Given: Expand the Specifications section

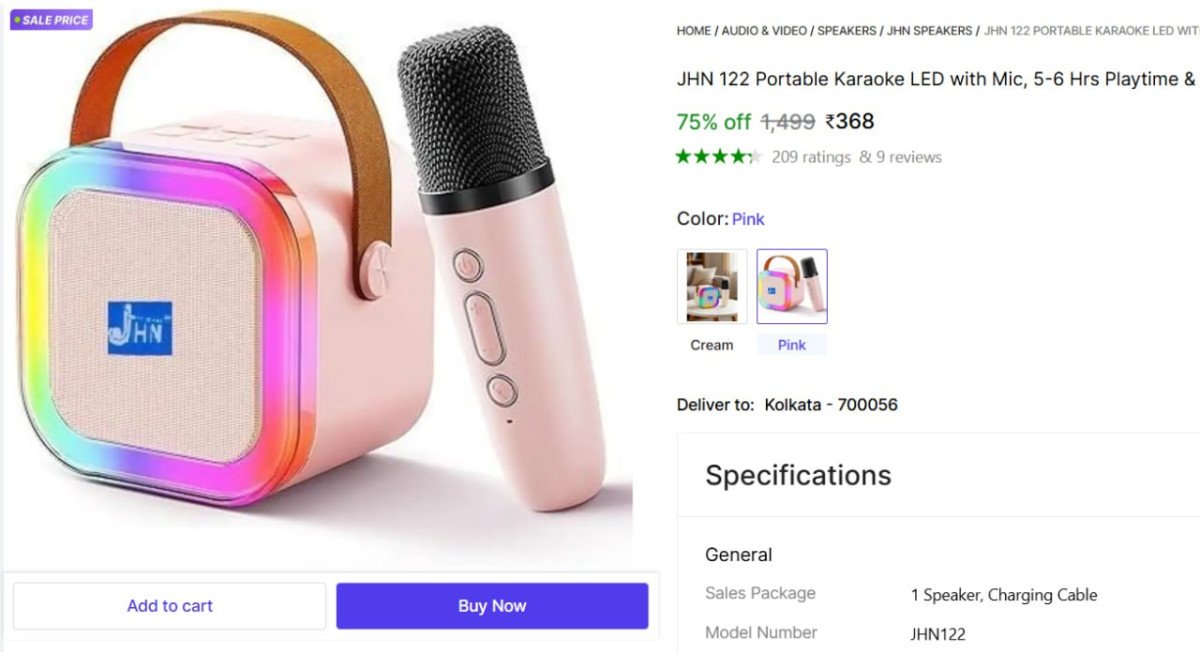Looking at the screenshot, I should pyautogui.click(x=798, y=475).
